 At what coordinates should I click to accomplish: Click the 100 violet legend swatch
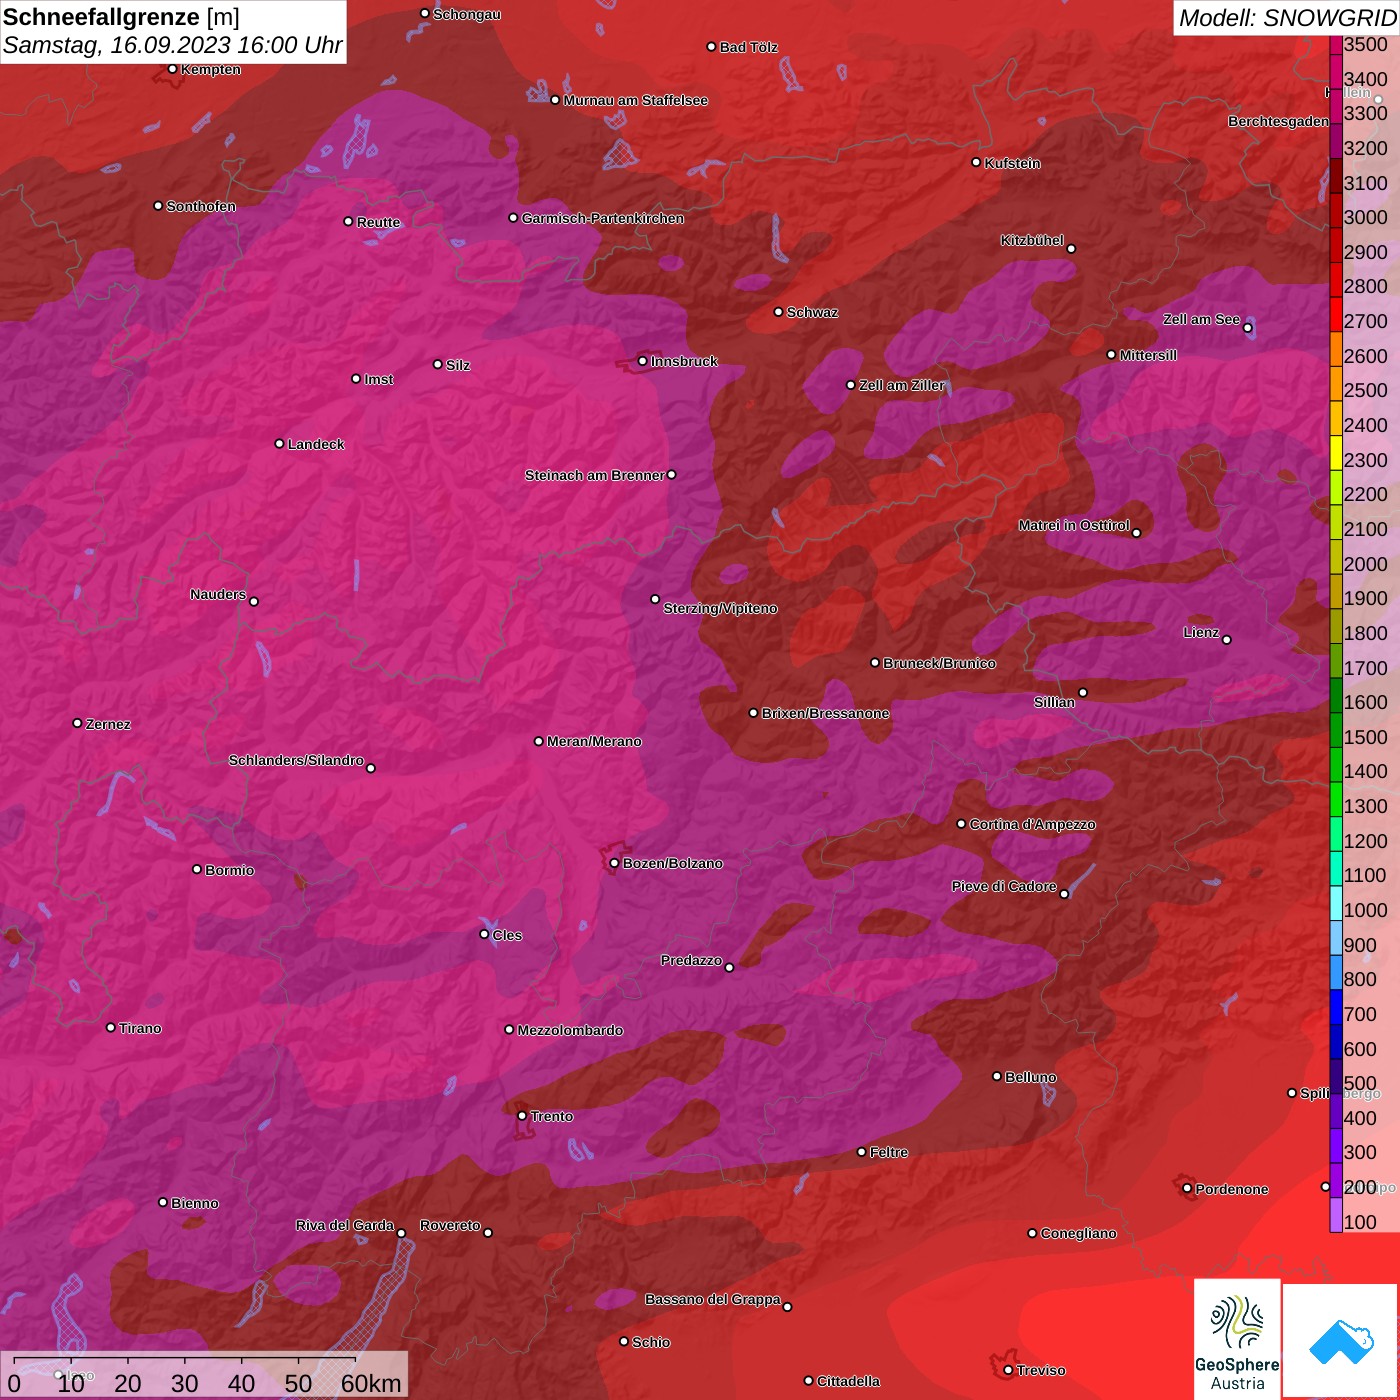[1335, 1216]
